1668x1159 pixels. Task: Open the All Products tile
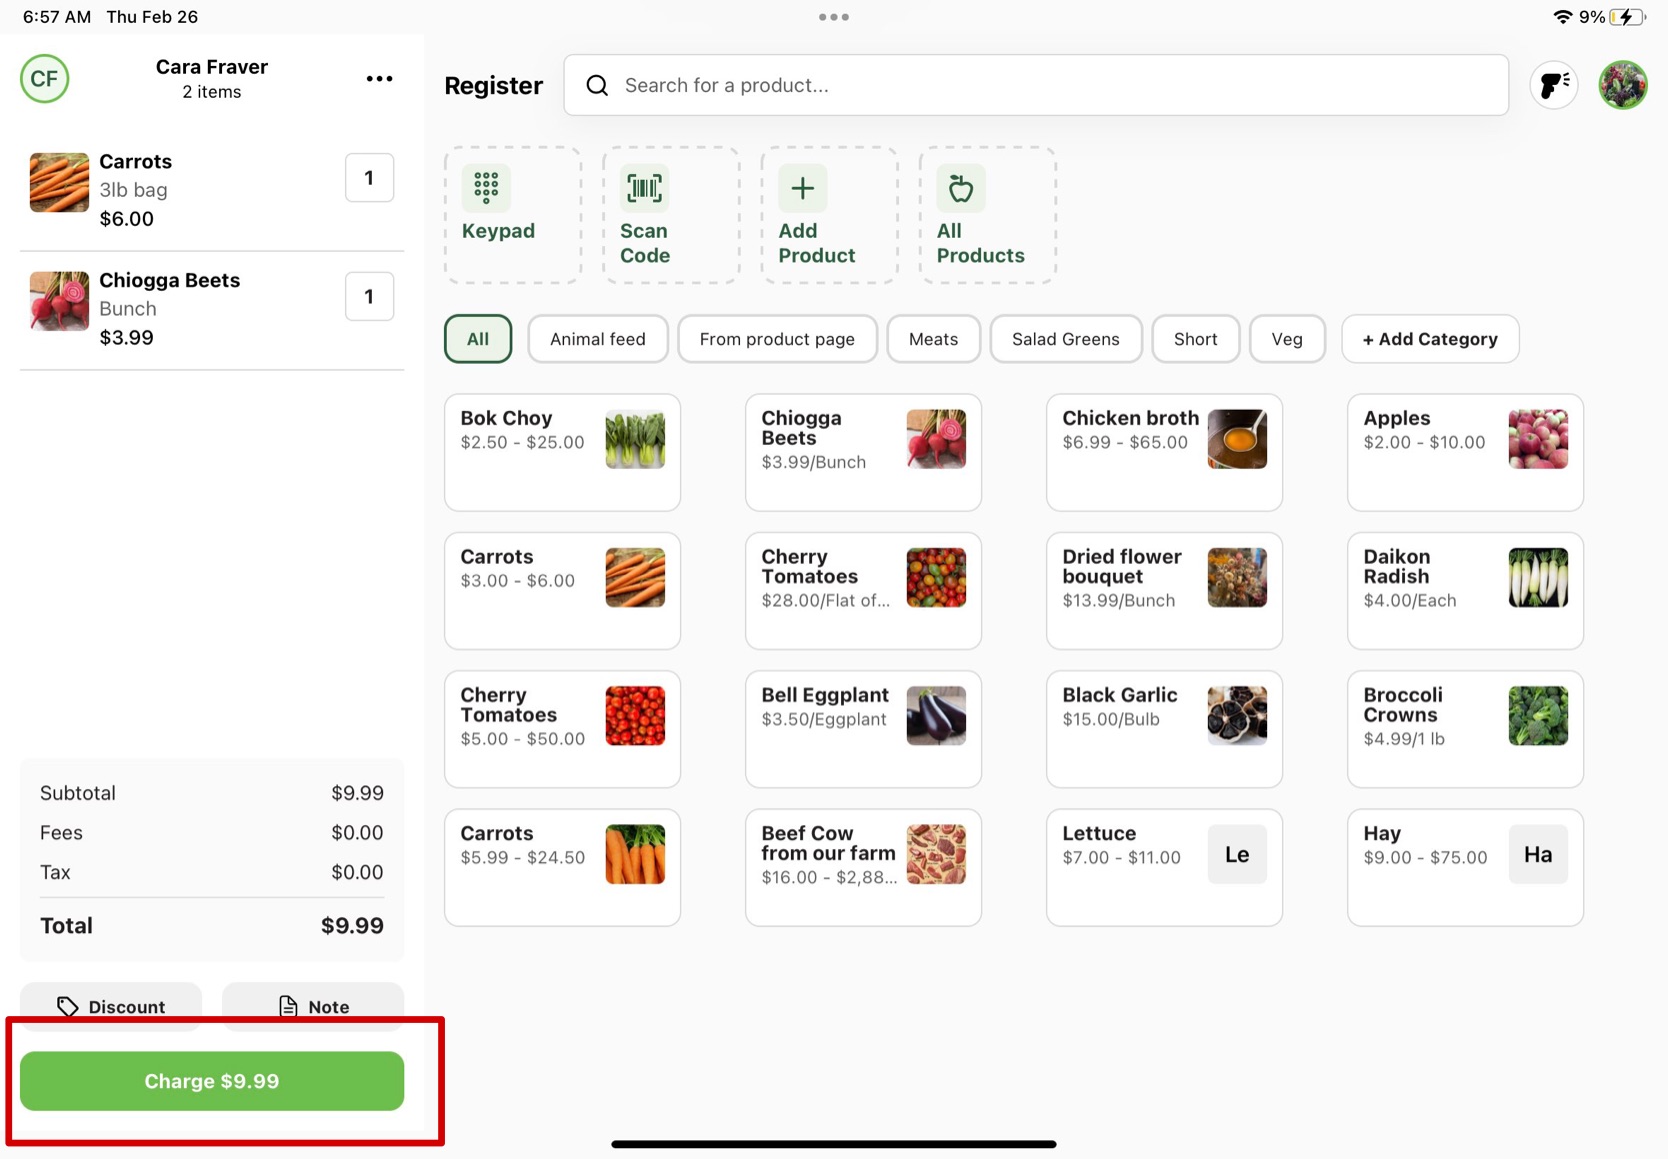[986, 215]
